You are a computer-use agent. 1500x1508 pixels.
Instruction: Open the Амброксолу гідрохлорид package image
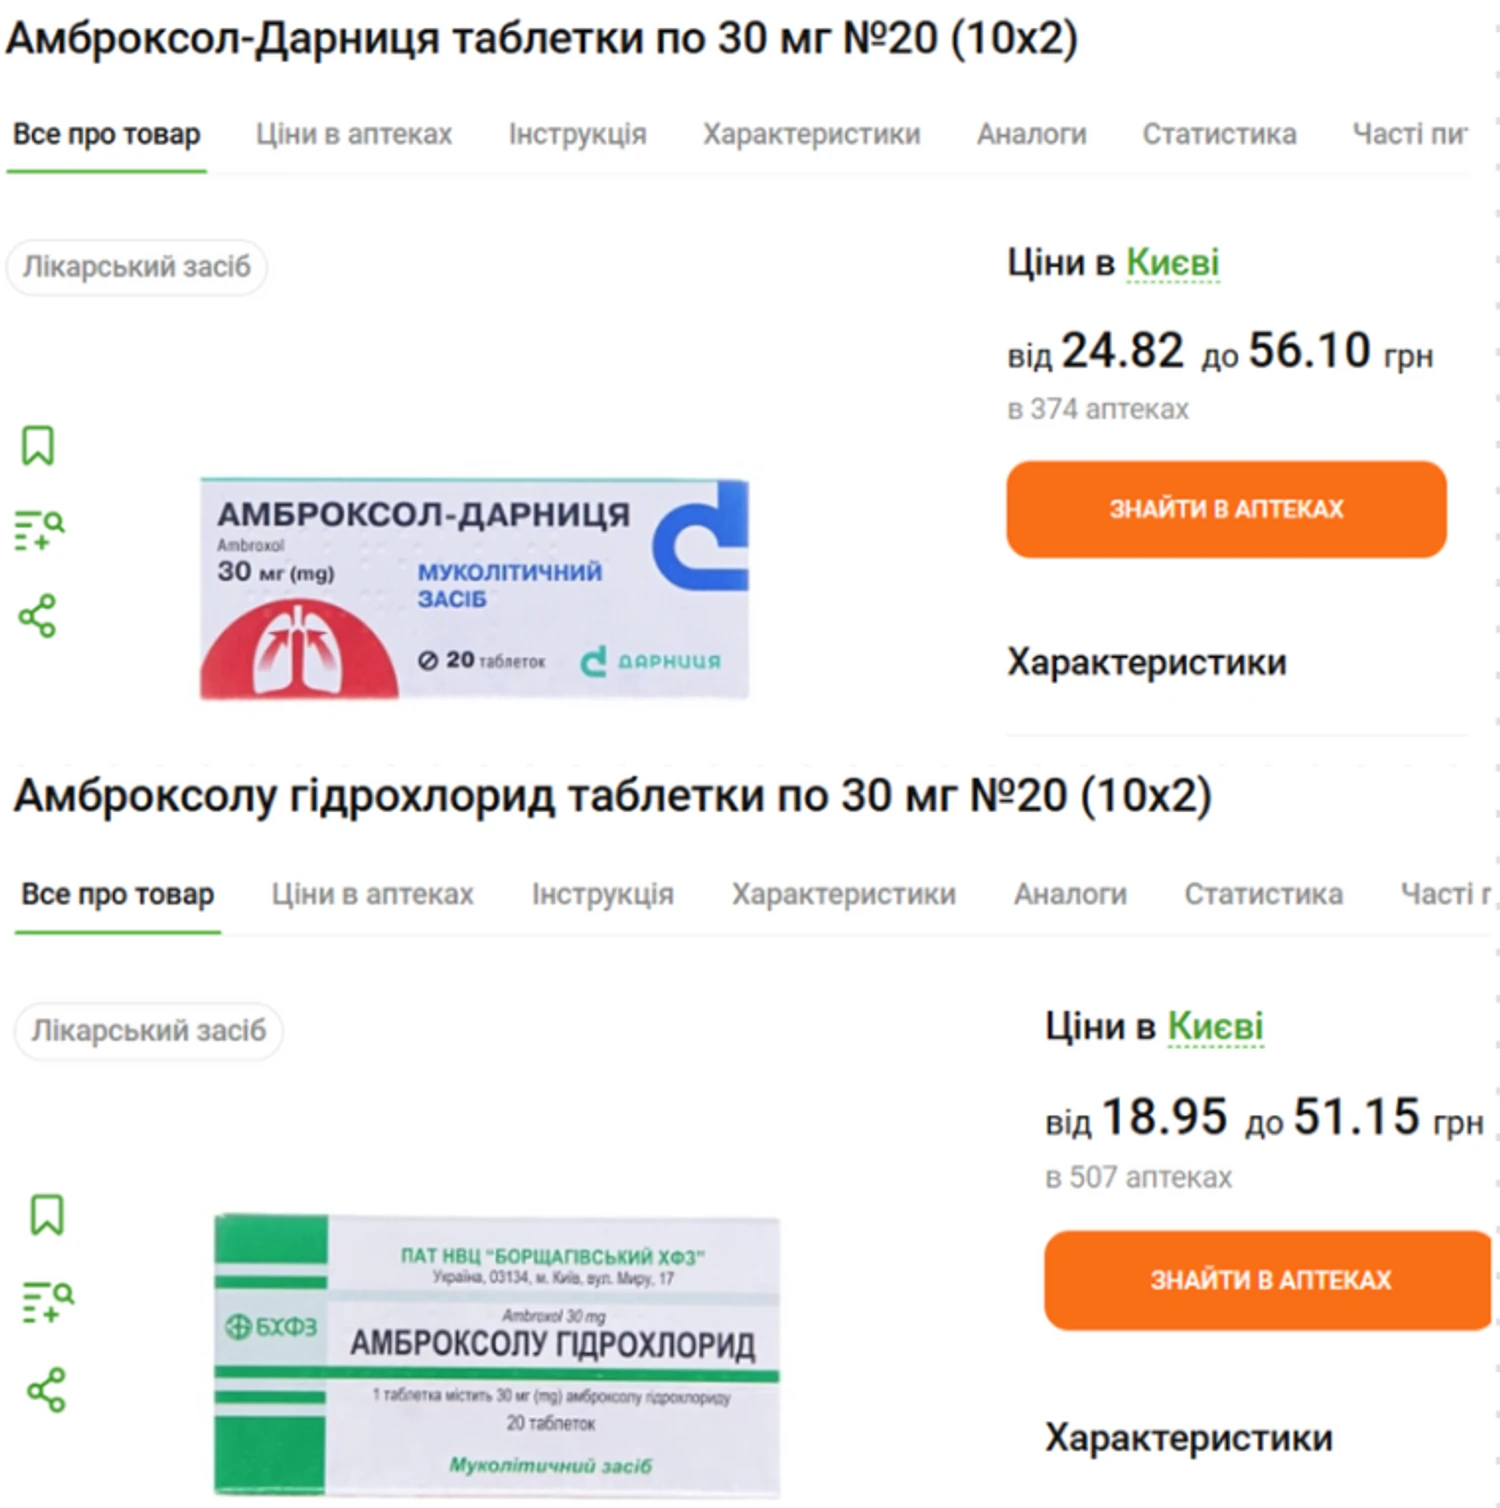point(496,1355)
